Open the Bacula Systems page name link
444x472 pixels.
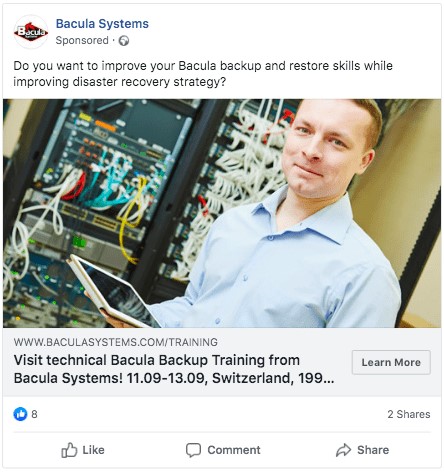(x=102, y=24)
